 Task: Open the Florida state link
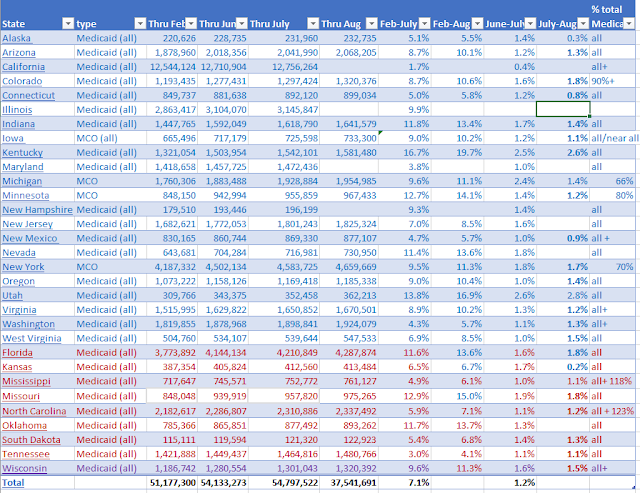pyautogui.click(x=17, y=353)
